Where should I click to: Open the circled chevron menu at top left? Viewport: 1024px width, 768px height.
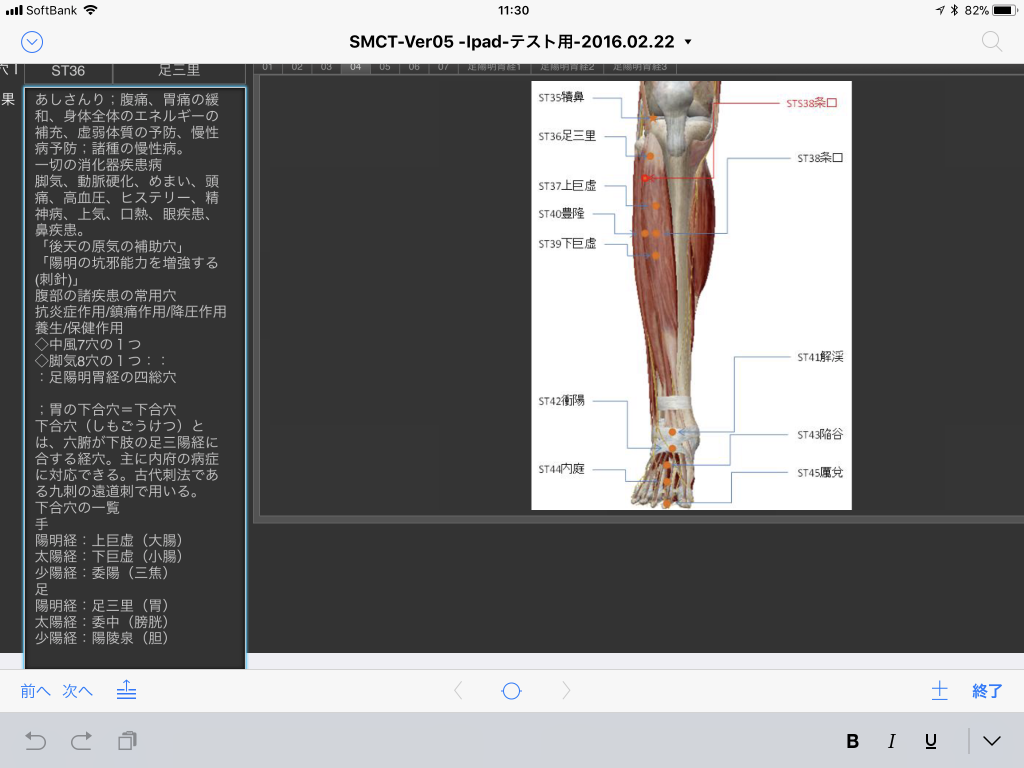pos(32,41)
